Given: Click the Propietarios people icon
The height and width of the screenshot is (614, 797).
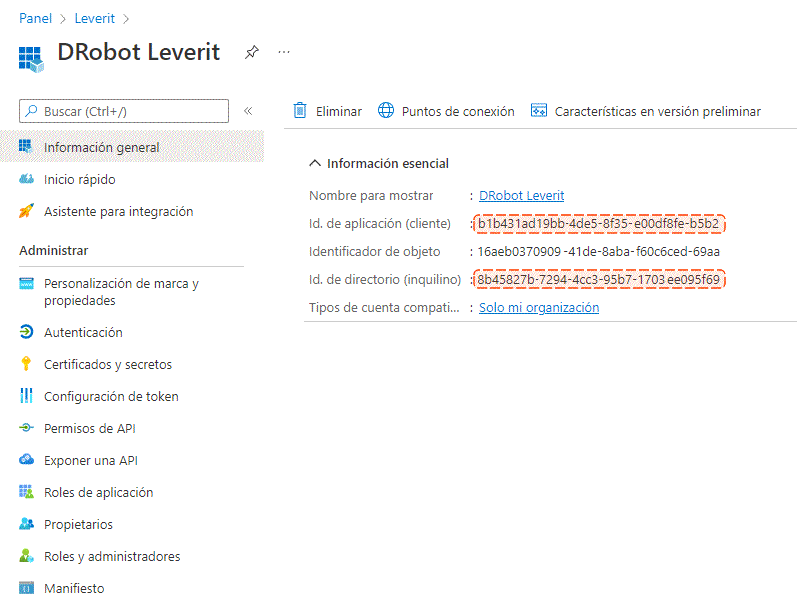Looking at the screenshot, I should click(26, 524).
